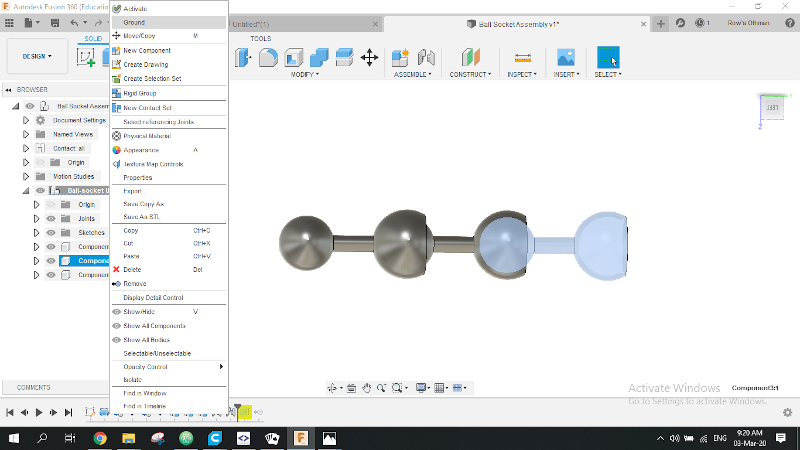
Task: Click the blue Select tool icon
Action: point(608,57)
